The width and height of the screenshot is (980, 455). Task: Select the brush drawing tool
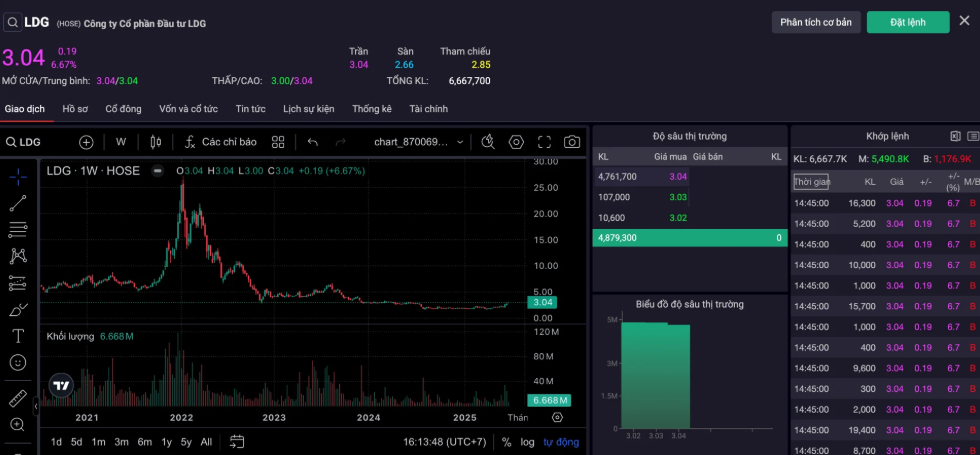click(18, 309)
